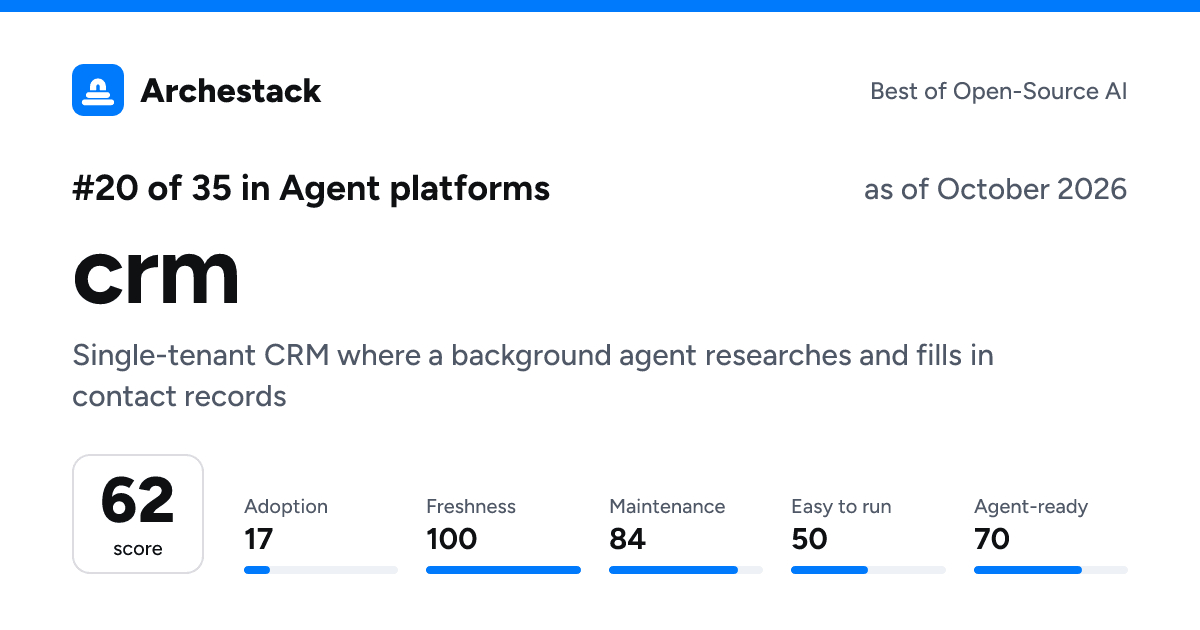
Task: Click the Agent-ready value 70
Action: click(992, 540)
